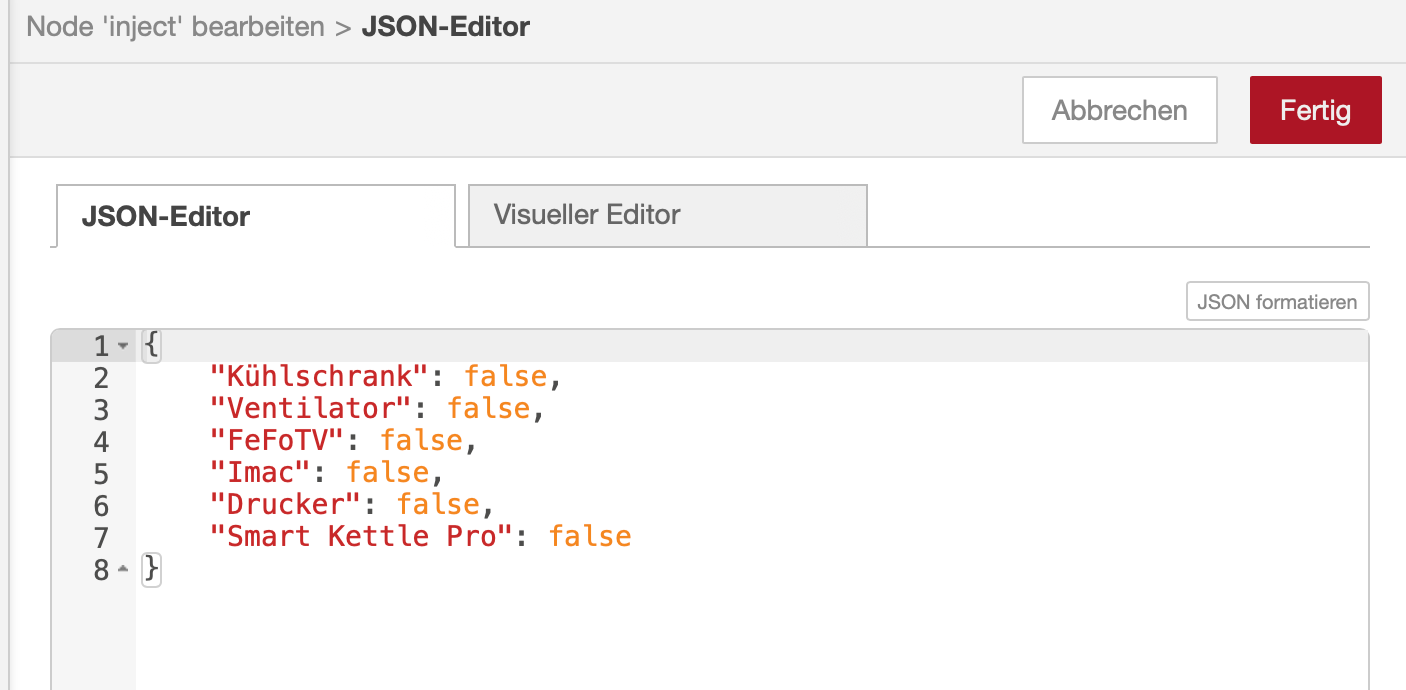Click the closing curly brace on line 8
This screenshot has width=1406, height=690.
[151, 569]
